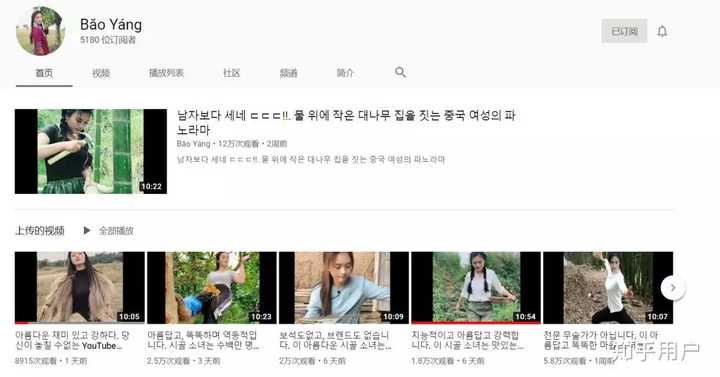Viewport: 720px width, 377px height.
Task: Open the video thumbnail with duration 10:54
Action: pos(476,287)
